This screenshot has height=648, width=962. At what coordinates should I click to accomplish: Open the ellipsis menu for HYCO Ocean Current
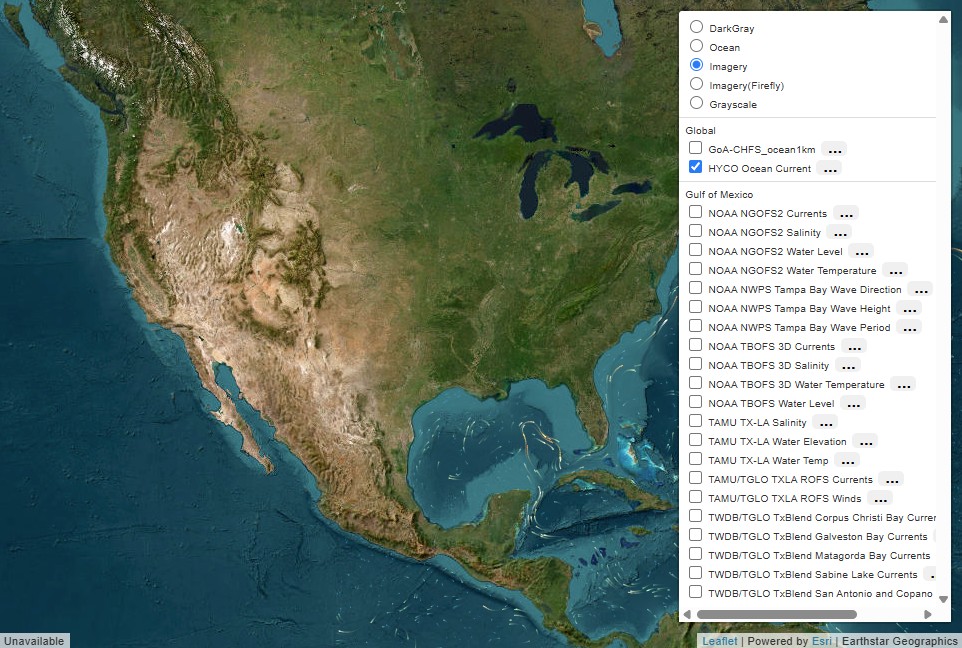click(829, 168)
